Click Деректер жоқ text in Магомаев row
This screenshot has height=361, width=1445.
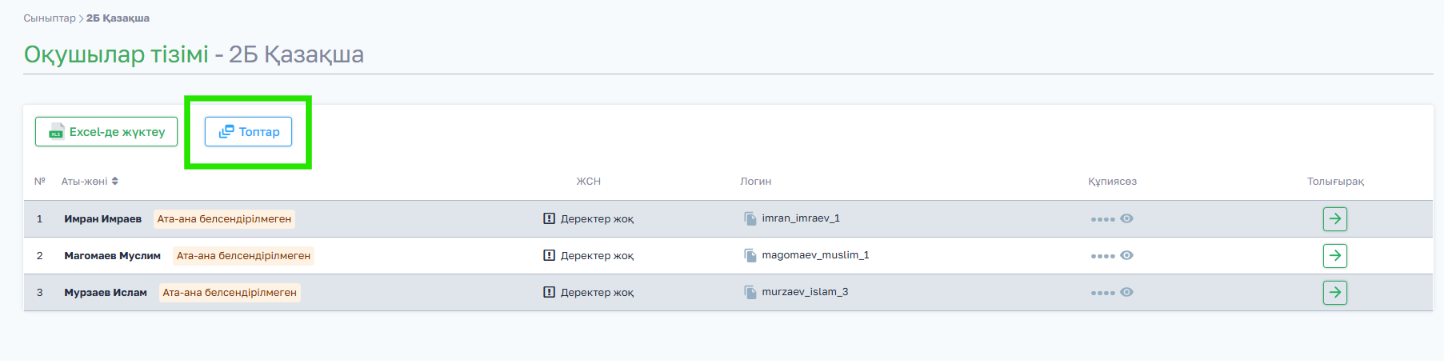coord(597,255)
